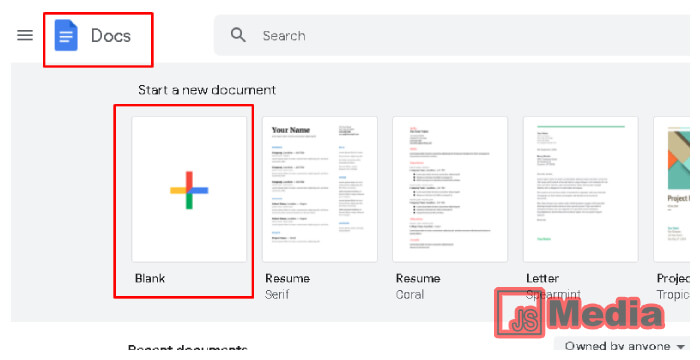Click the Coral label under Resume
Screen dimensions: 700x360
pyautogui.click(x=410, y=294)
